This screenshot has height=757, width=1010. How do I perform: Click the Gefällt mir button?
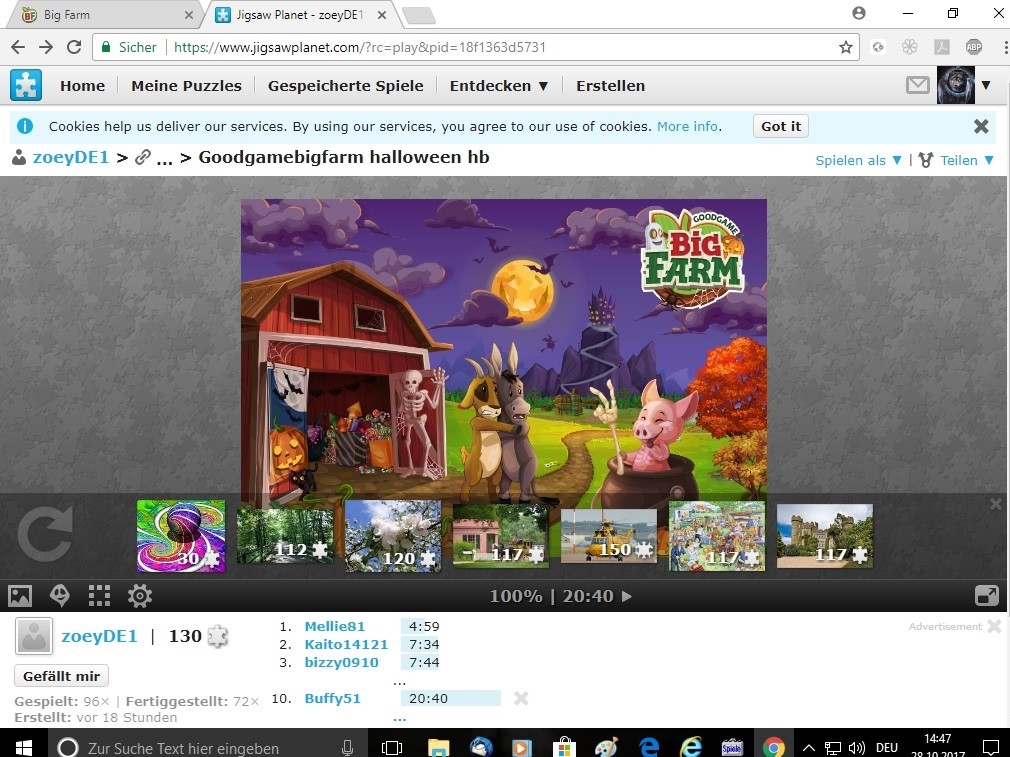coord(61,676)
